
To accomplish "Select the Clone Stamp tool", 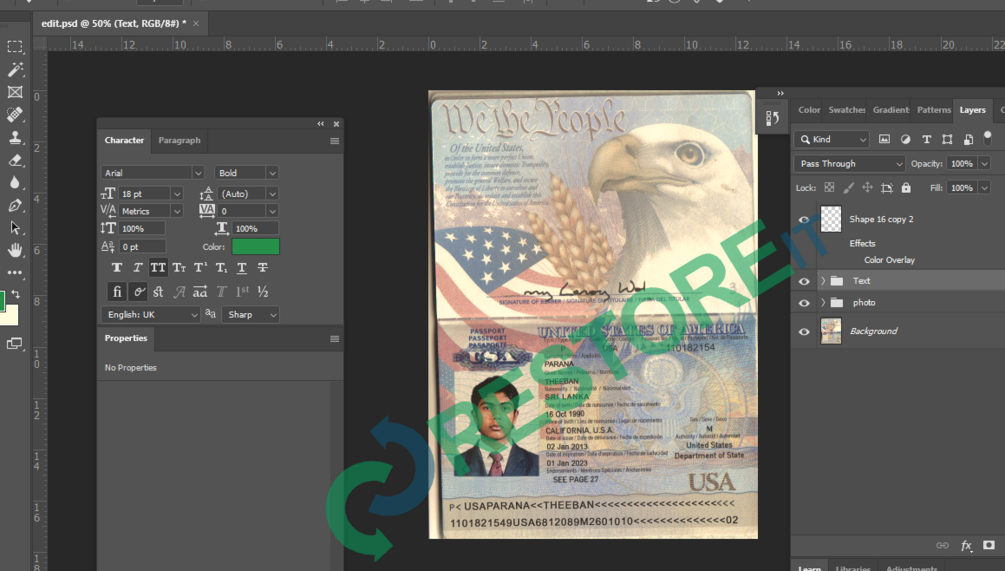I will click(x=15, y=137).
